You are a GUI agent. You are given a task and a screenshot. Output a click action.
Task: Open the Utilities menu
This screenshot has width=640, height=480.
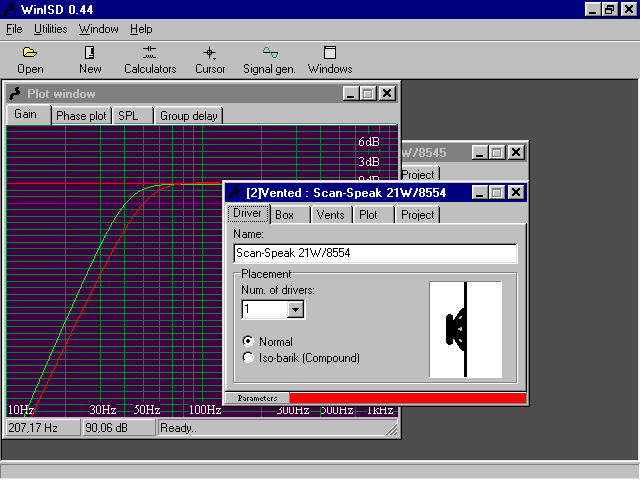[51, 29]
